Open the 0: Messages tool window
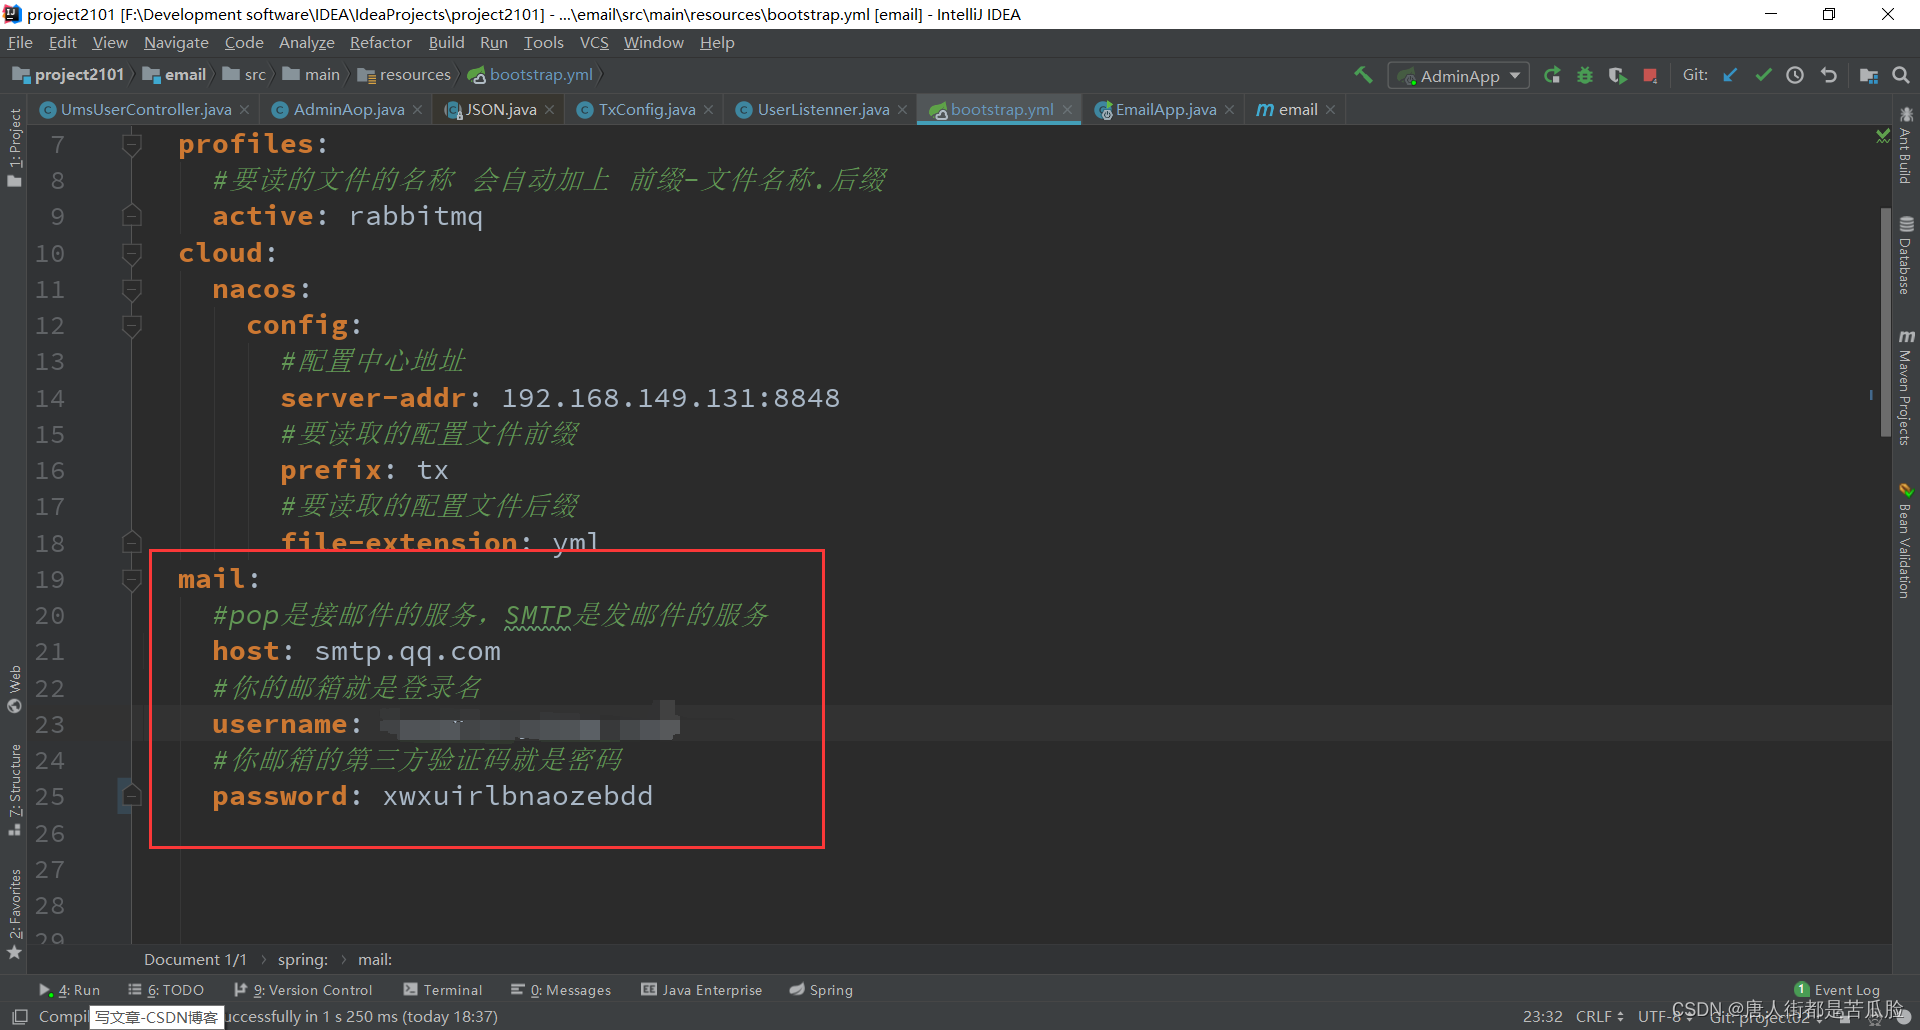The width and height of the screenshot is (1920, 1030). click(x=561, y=990)
